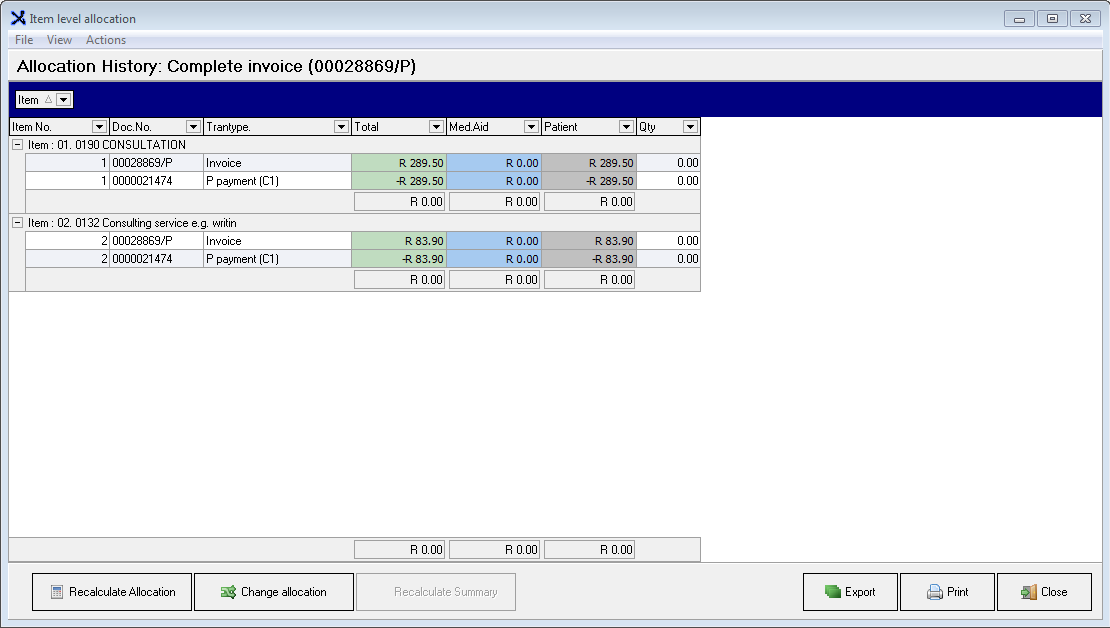Collapse Item 02. 0132 Consulting service group

(x=17, y=223)
